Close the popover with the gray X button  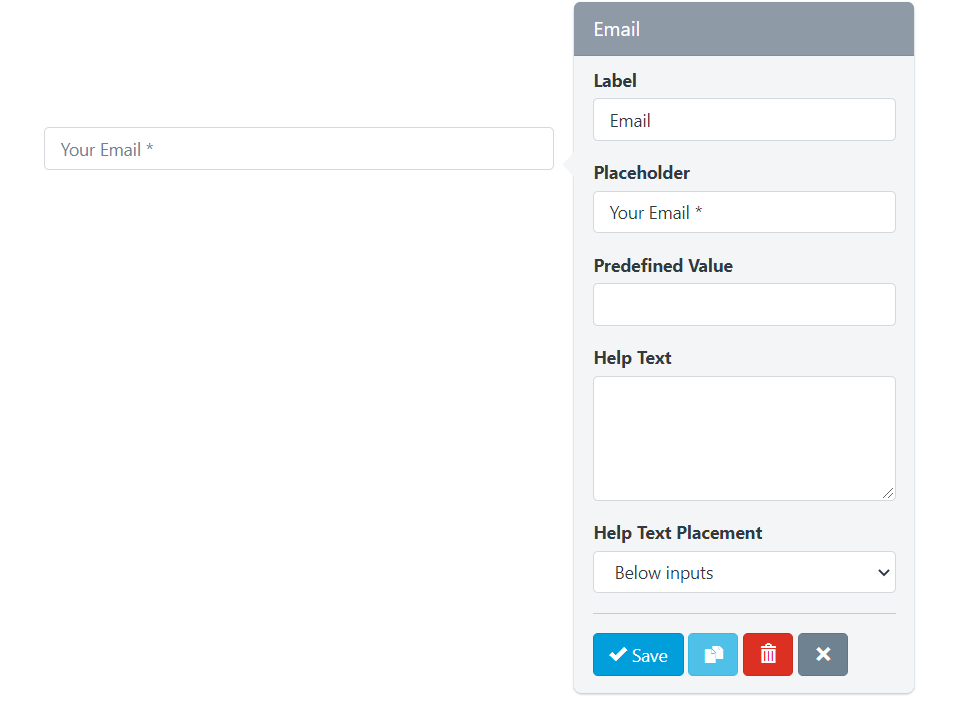(x=823, y=655)
